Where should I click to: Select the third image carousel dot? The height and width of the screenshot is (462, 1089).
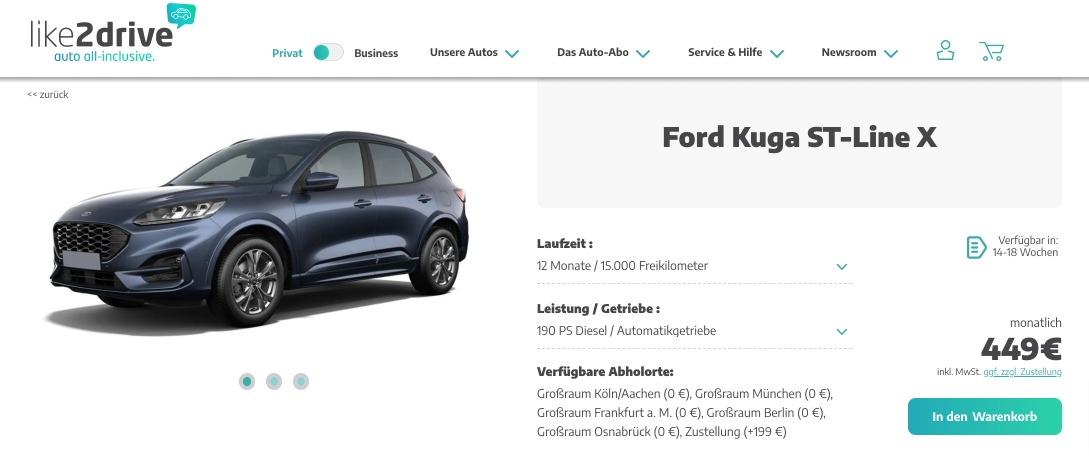click(x=300, y=381)
